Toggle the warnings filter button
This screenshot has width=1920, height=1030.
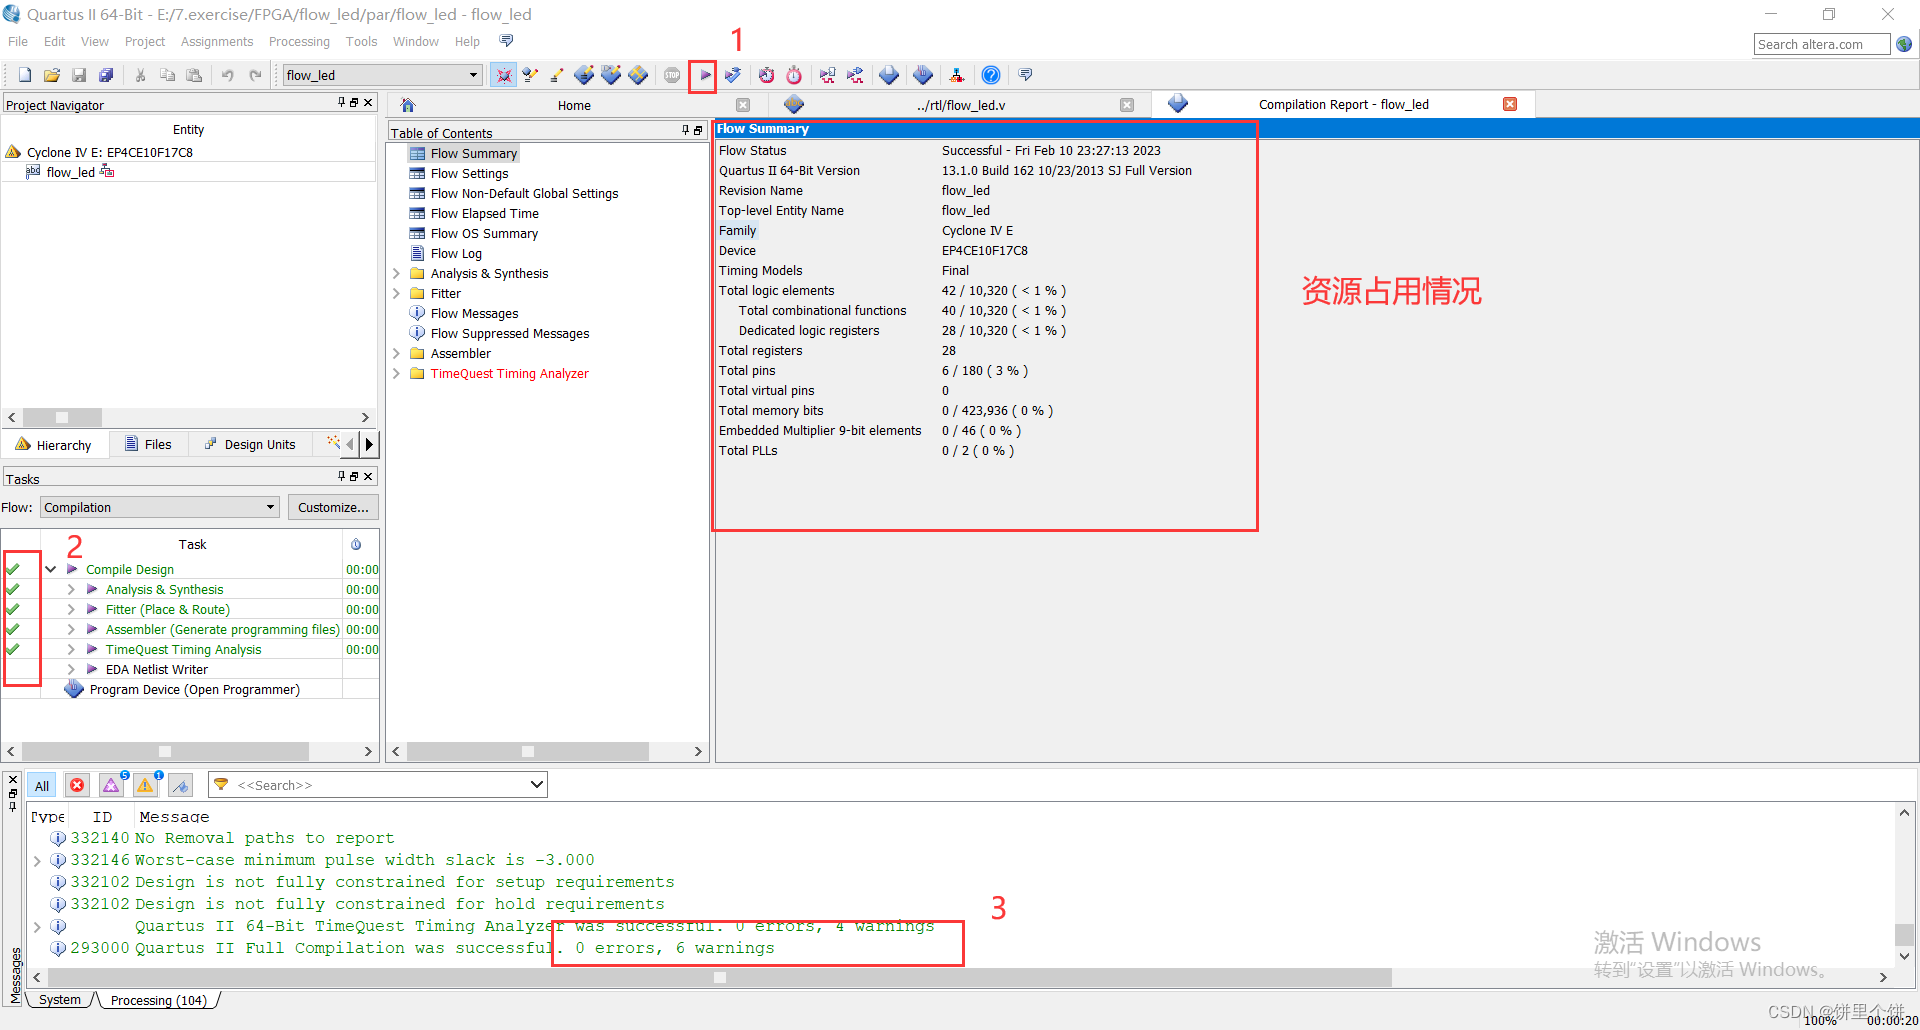(x=145, y=786)
